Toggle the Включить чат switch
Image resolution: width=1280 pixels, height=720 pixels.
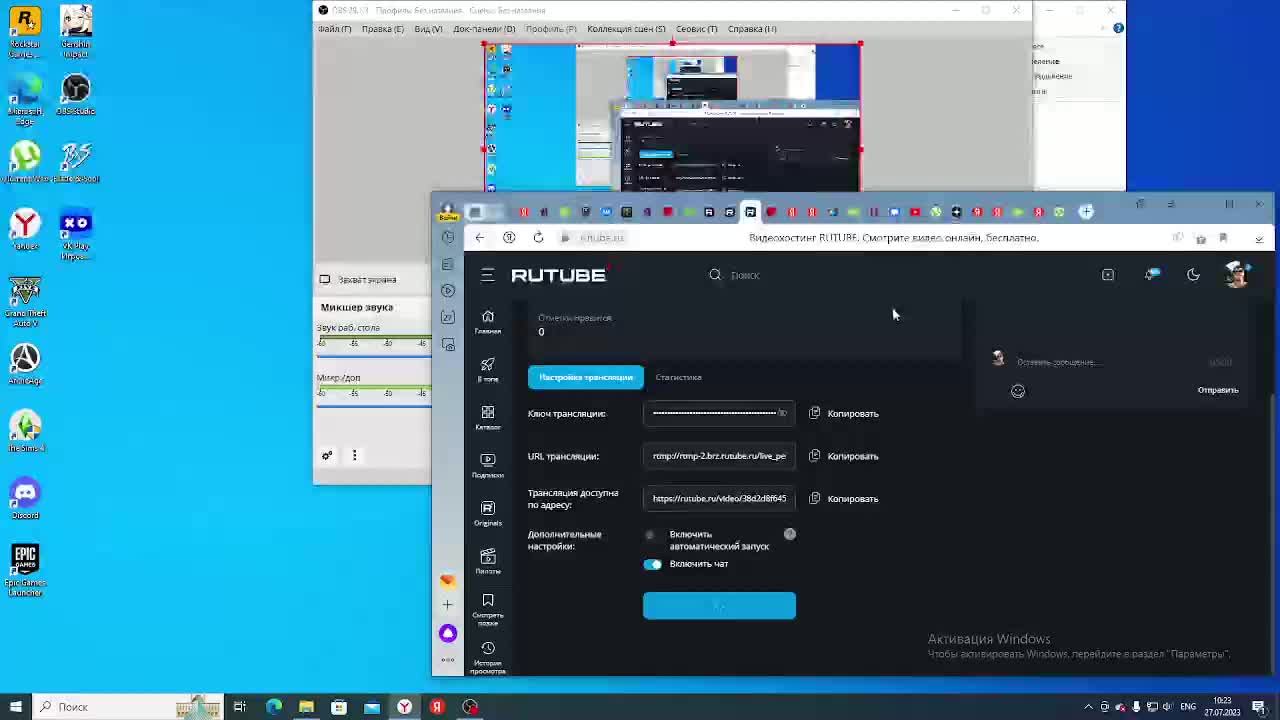[652, 564]
